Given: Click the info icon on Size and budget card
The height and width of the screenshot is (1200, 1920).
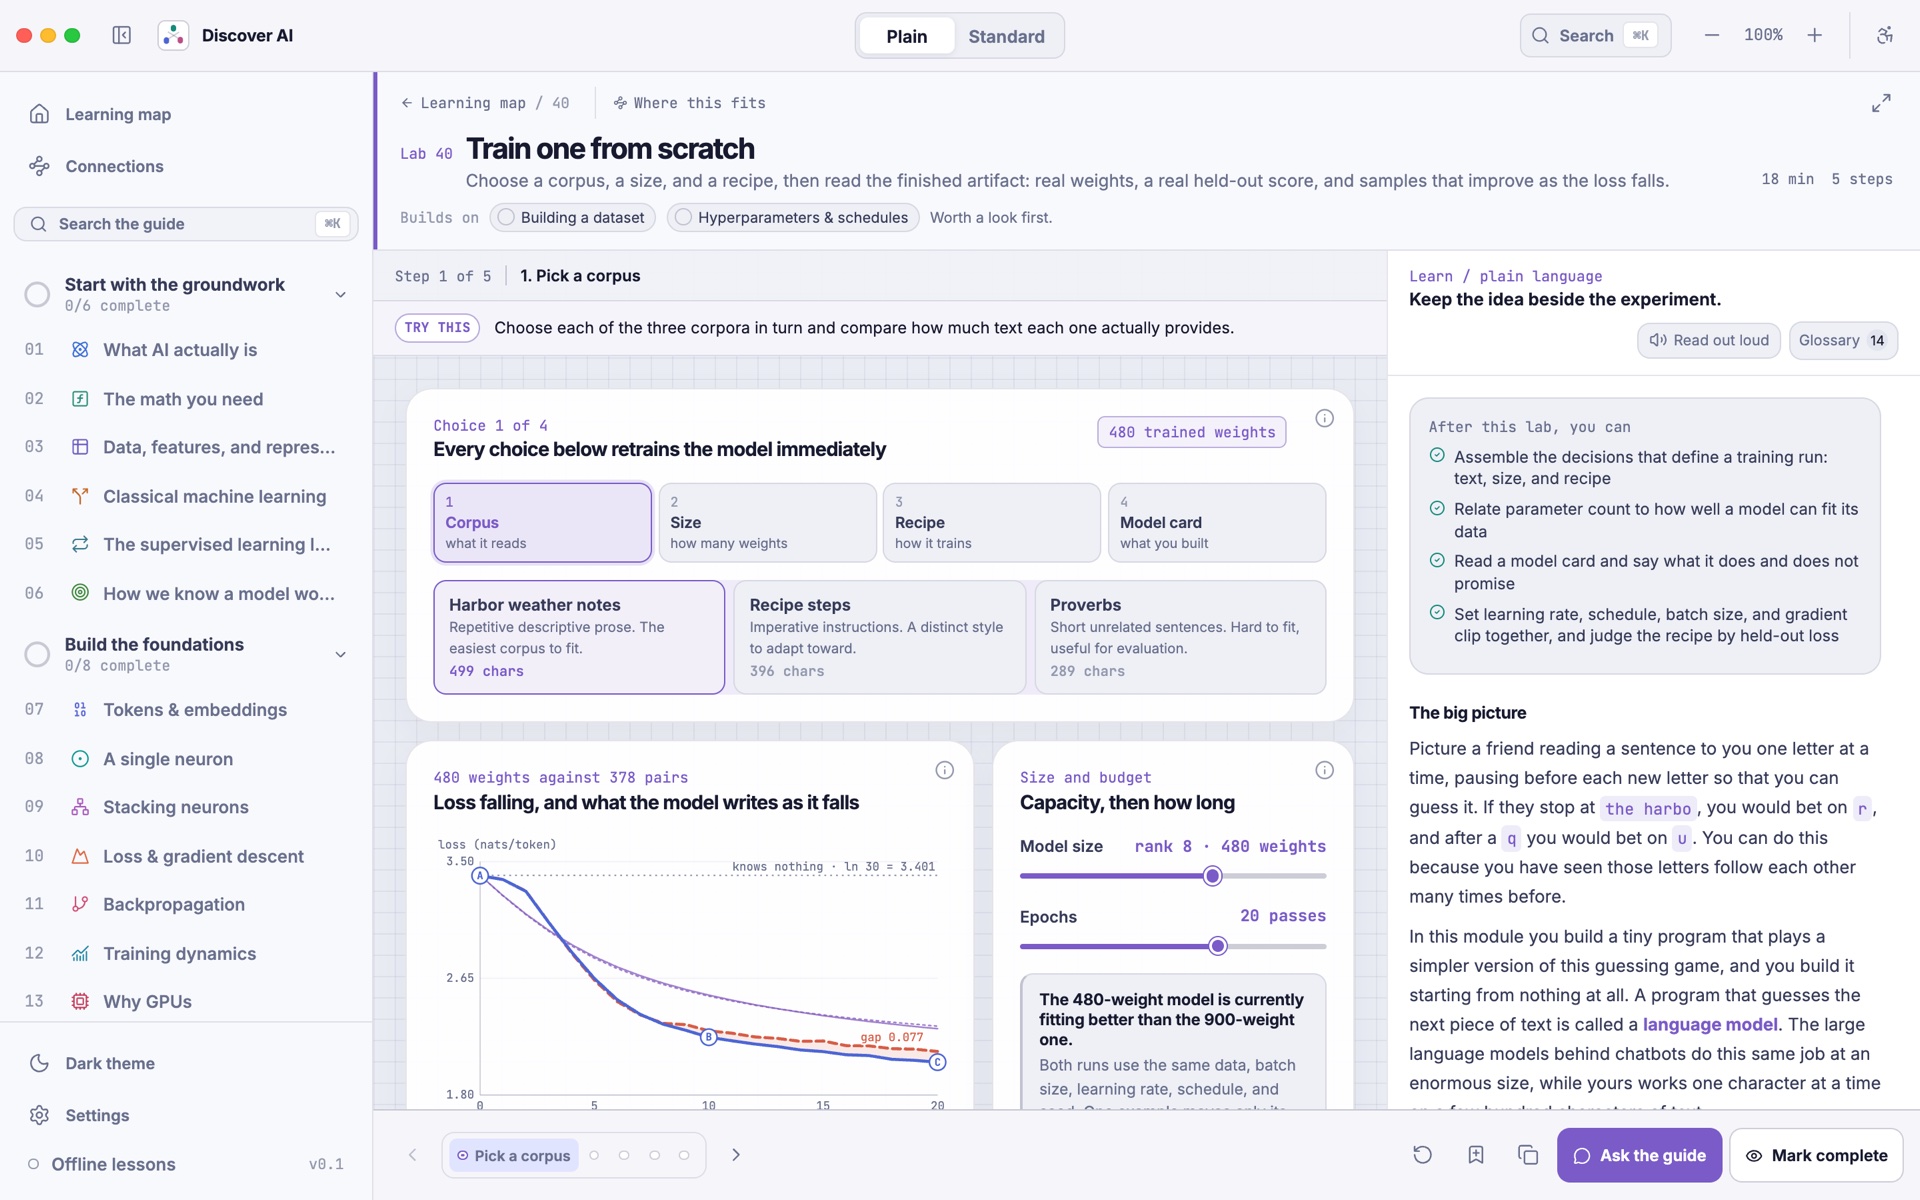Looking at the screenshot, I should [x=1324, y=770].
